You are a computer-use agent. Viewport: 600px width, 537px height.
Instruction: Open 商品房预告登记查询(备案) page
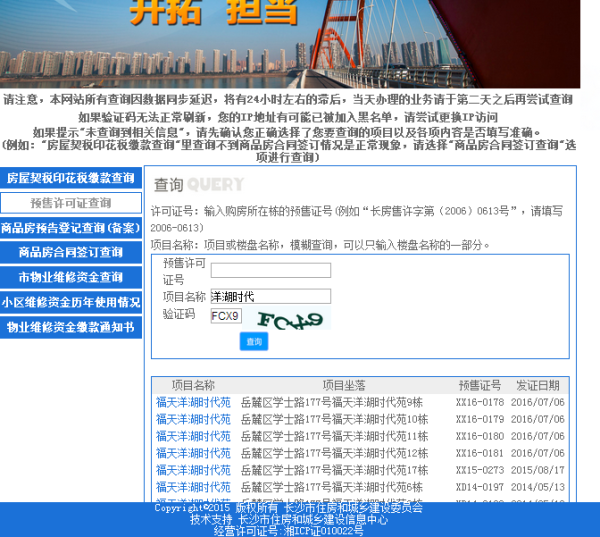pos(71,228)
